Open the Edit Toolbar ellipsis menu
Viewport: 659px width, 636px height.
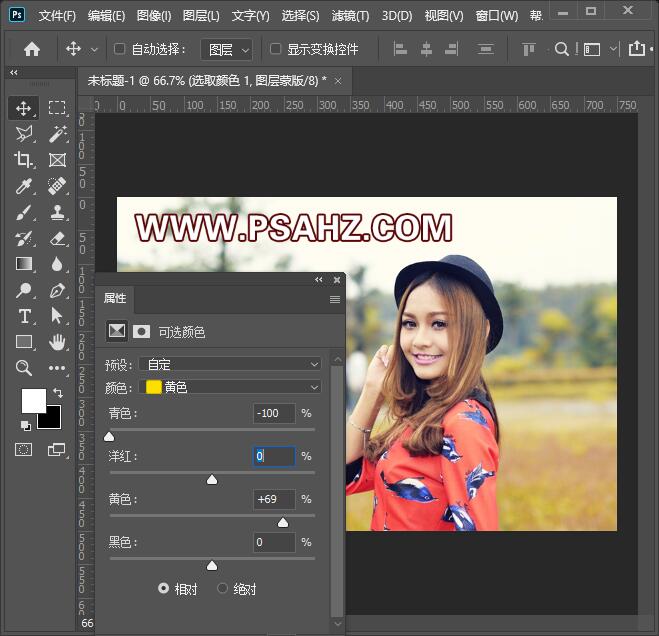(57, 368)
